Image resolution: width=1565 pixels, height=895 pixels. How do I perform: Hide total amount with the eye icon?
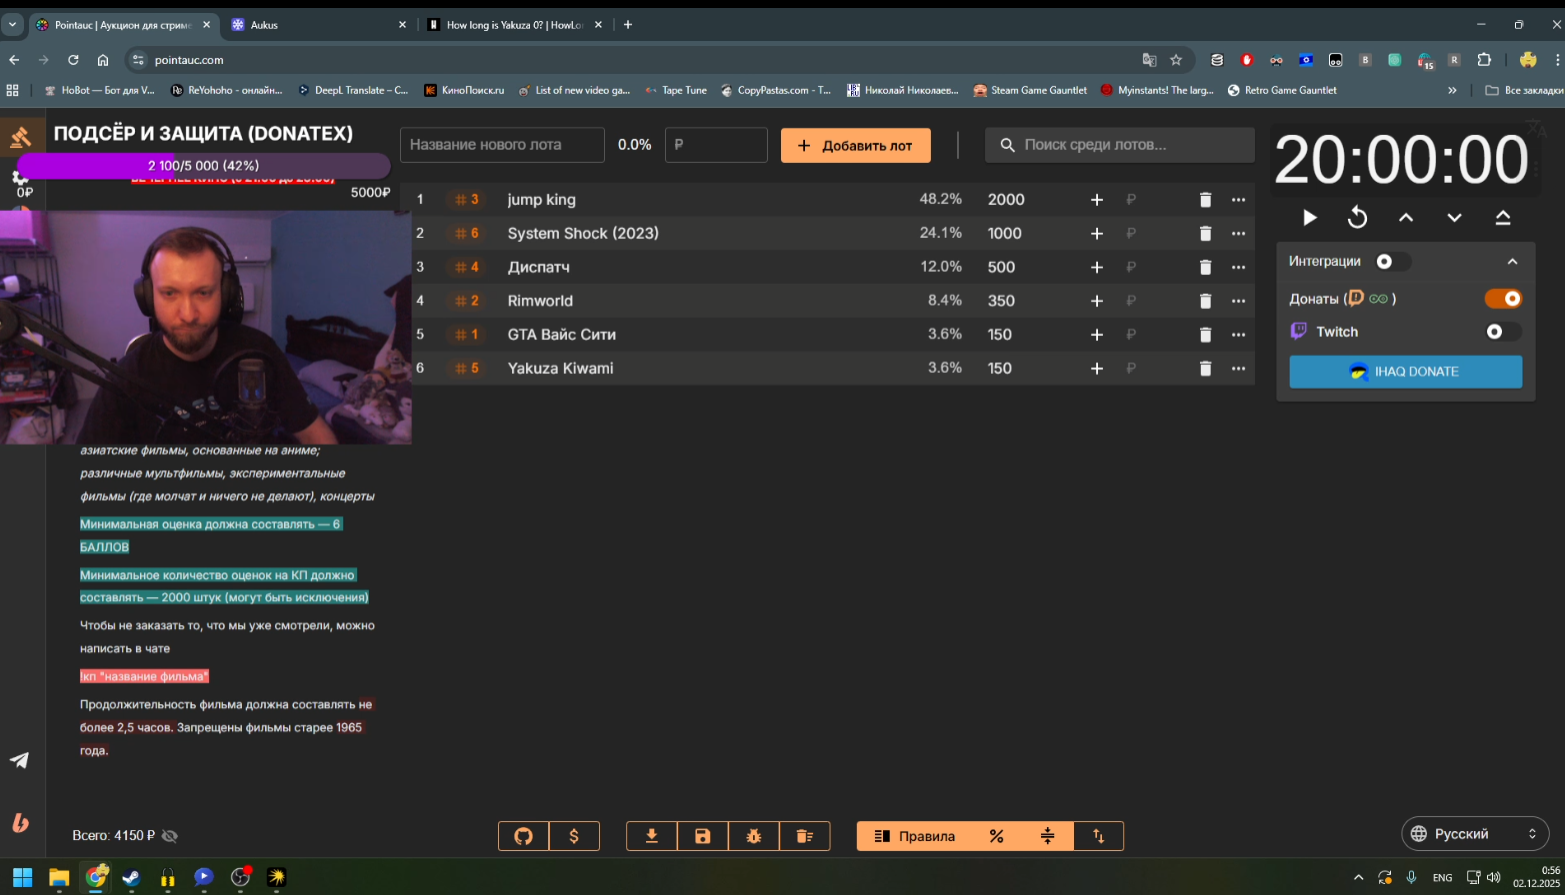pyautogui.click(x=170, y=836)
